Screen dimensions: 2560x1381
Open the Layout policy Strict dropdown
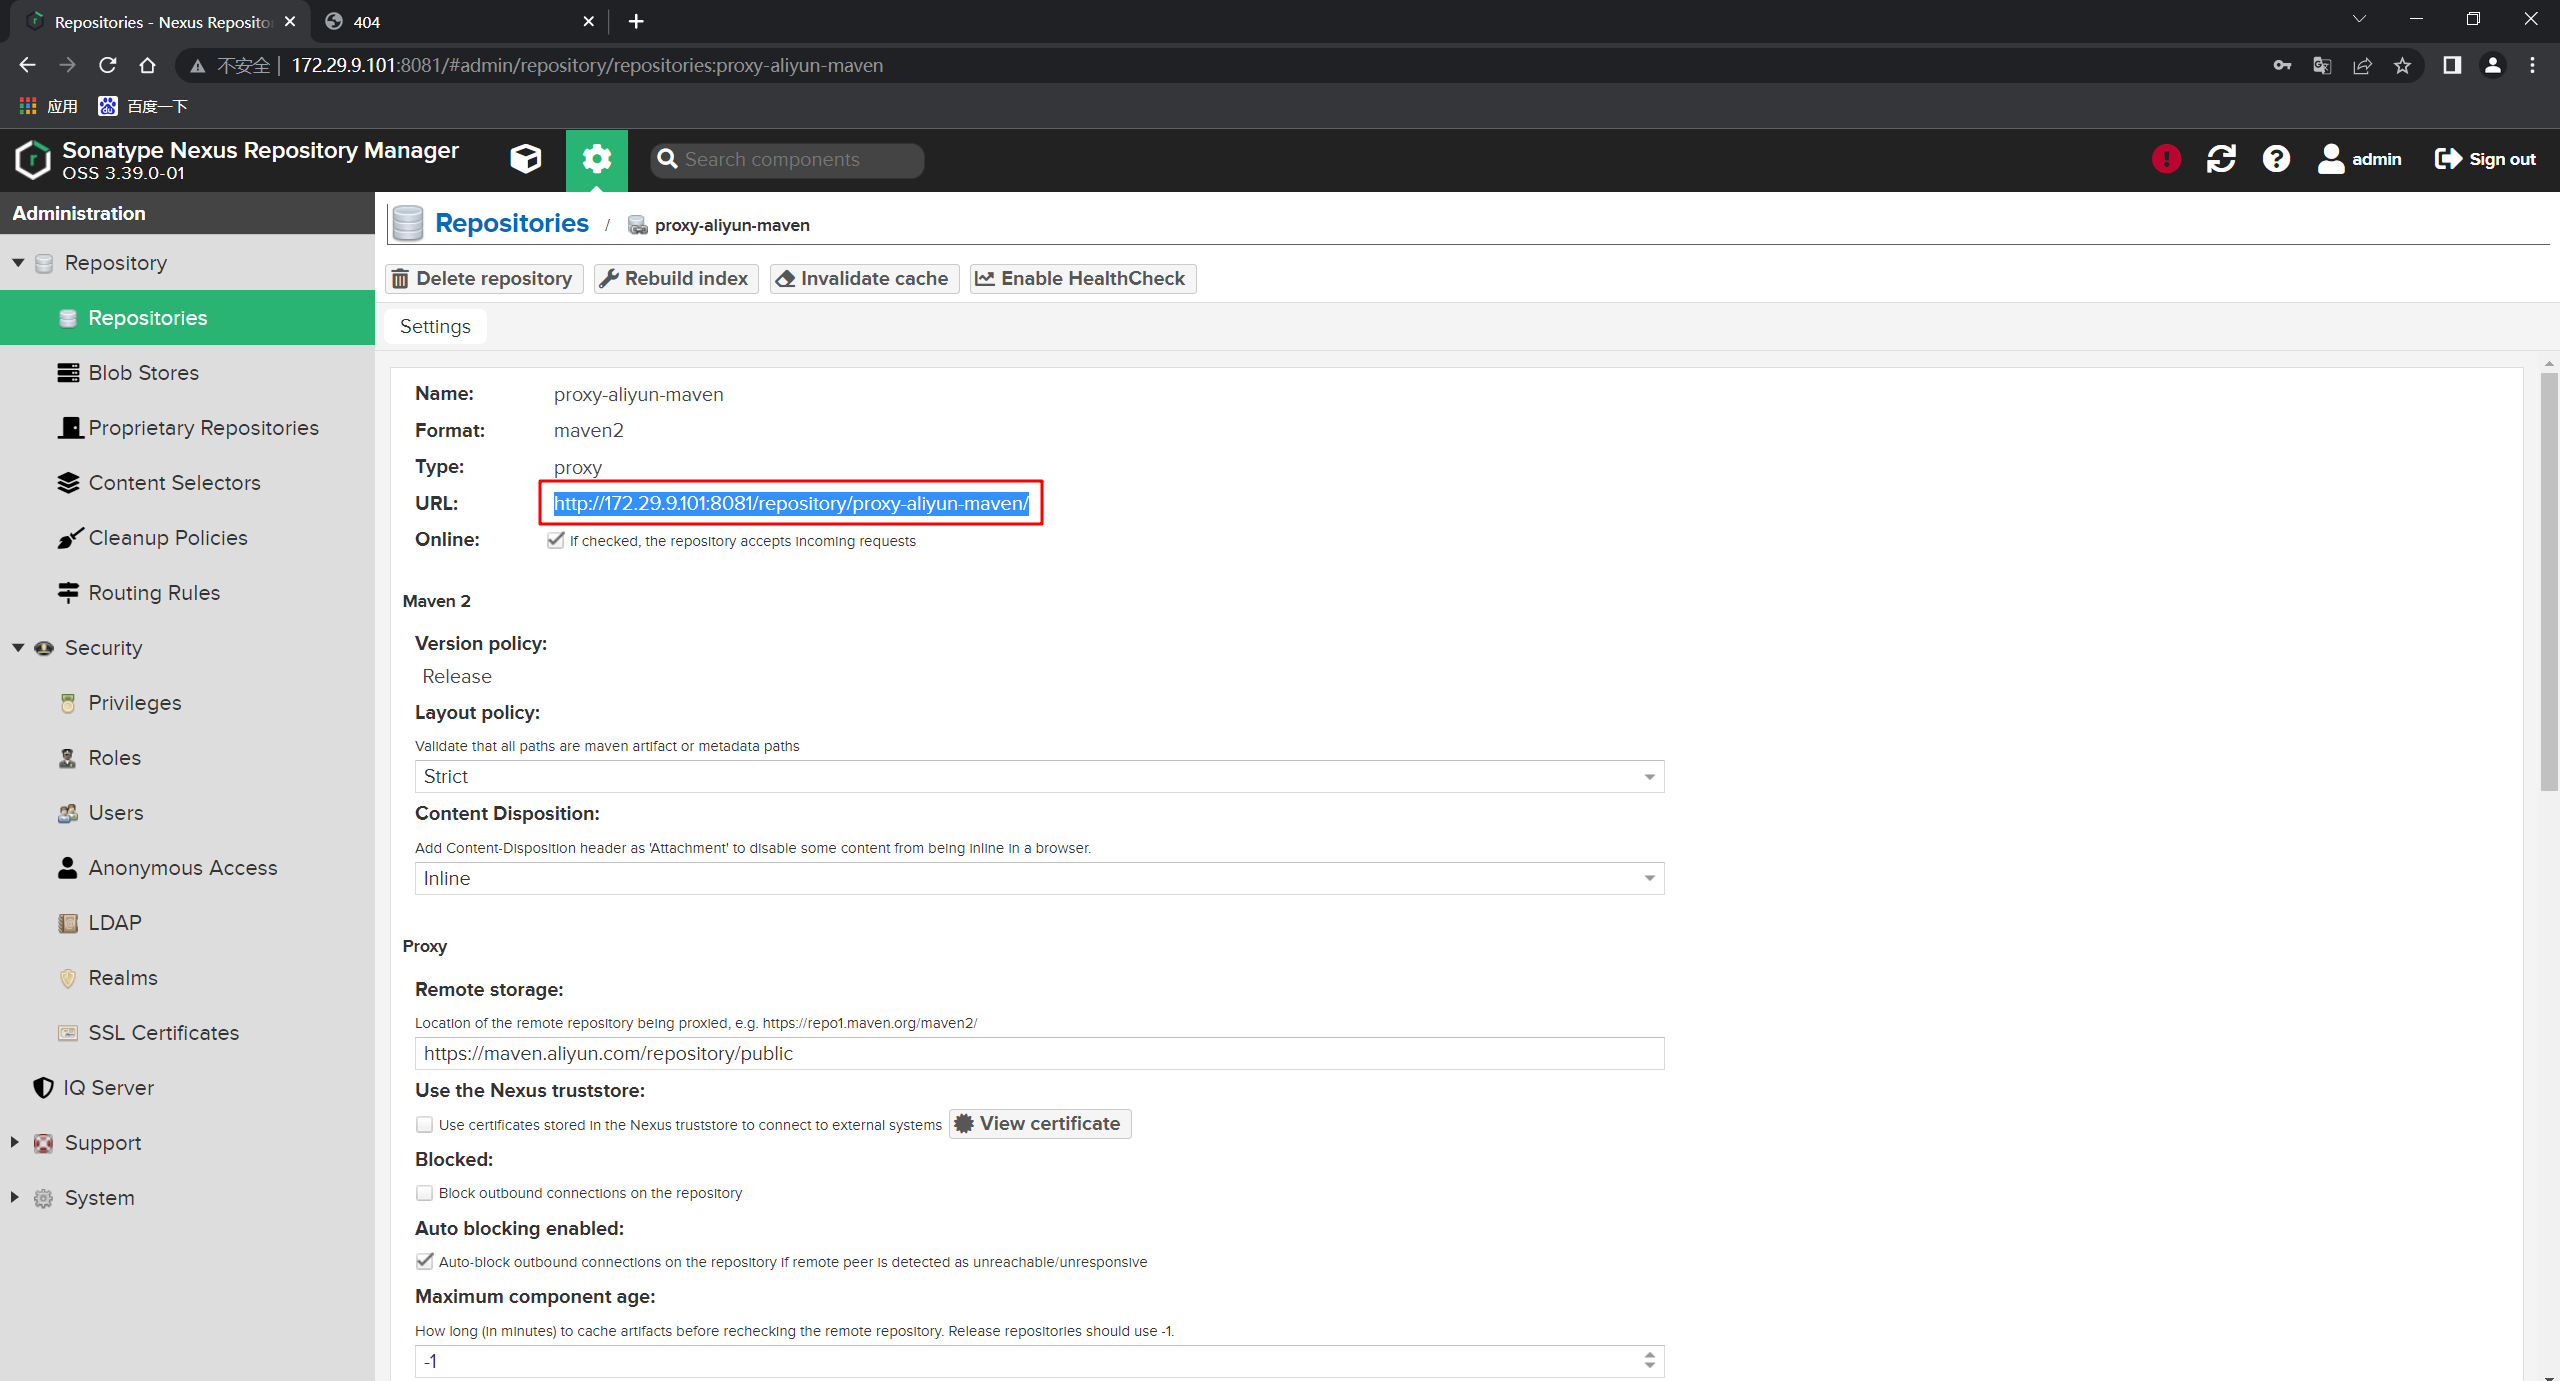click(x=1039, y=777)
